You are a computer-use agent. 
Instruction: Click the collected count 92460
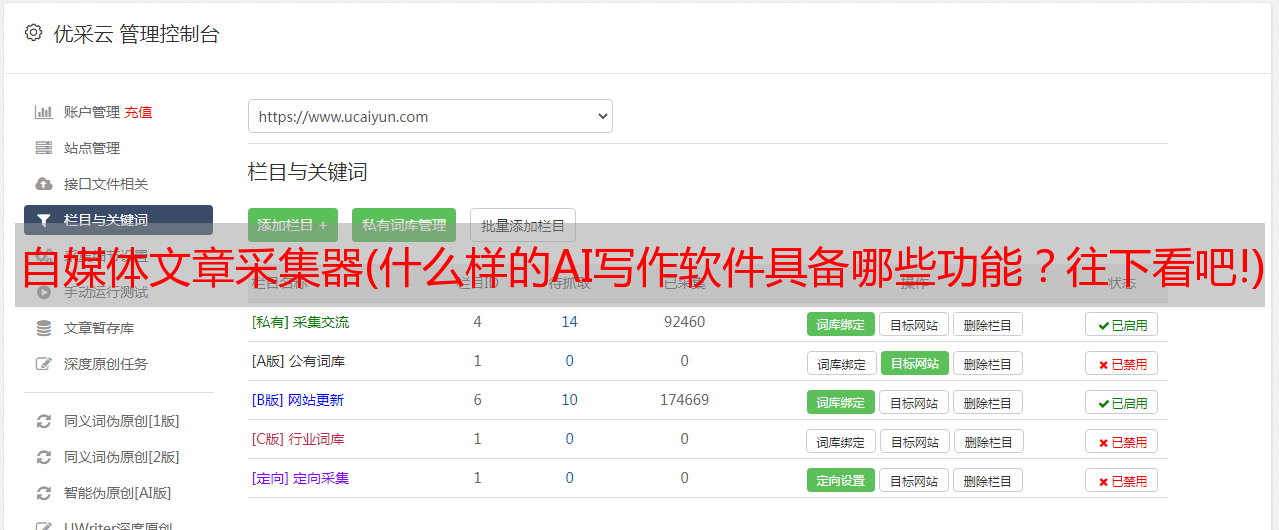click(684, 322)
